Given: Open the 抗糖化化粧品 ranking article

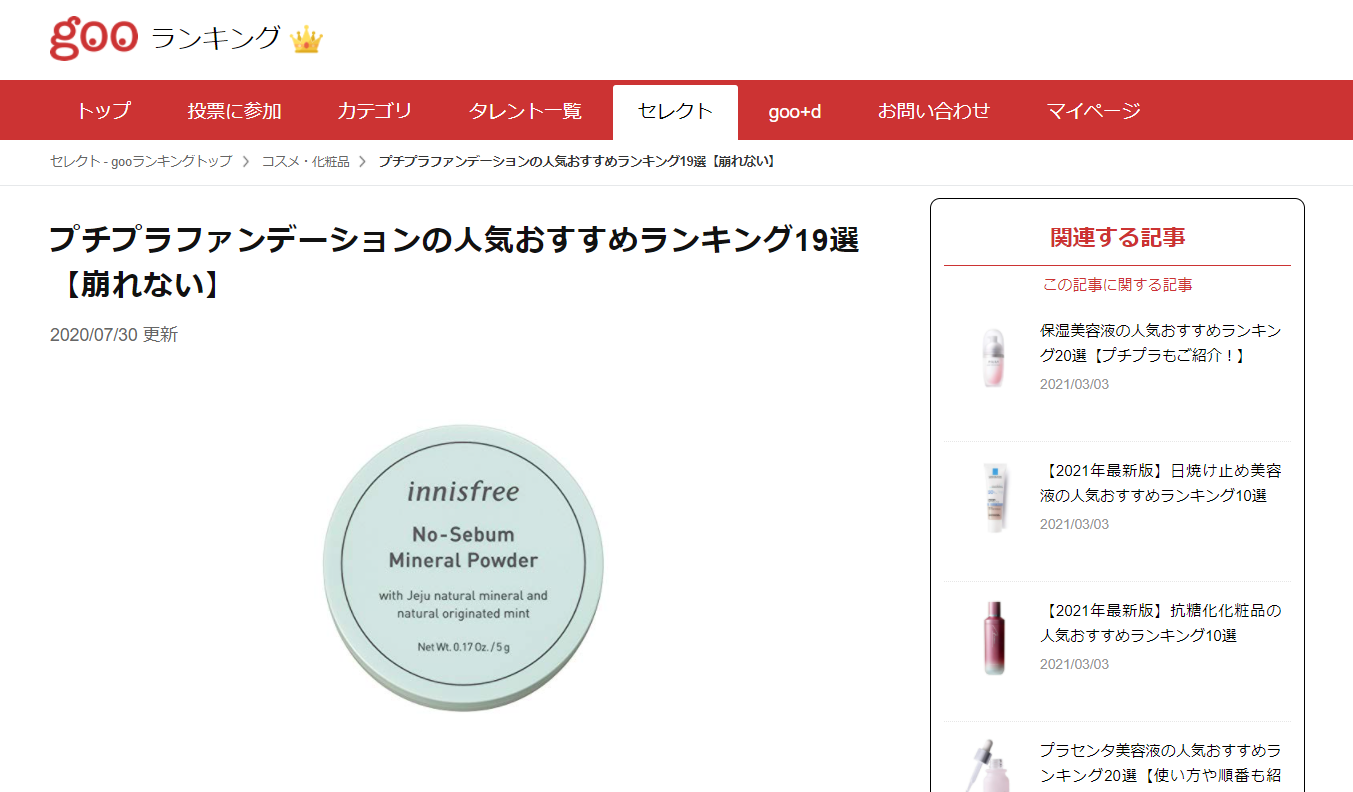Looking at the screenshot, I should point(1160,622).
